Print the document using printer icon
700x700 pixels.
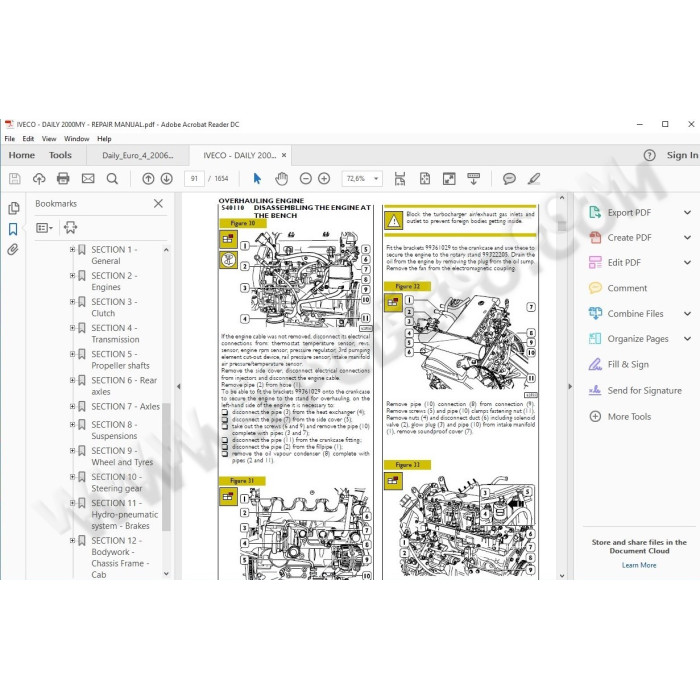pyautogui.click(x=63, y=179)
